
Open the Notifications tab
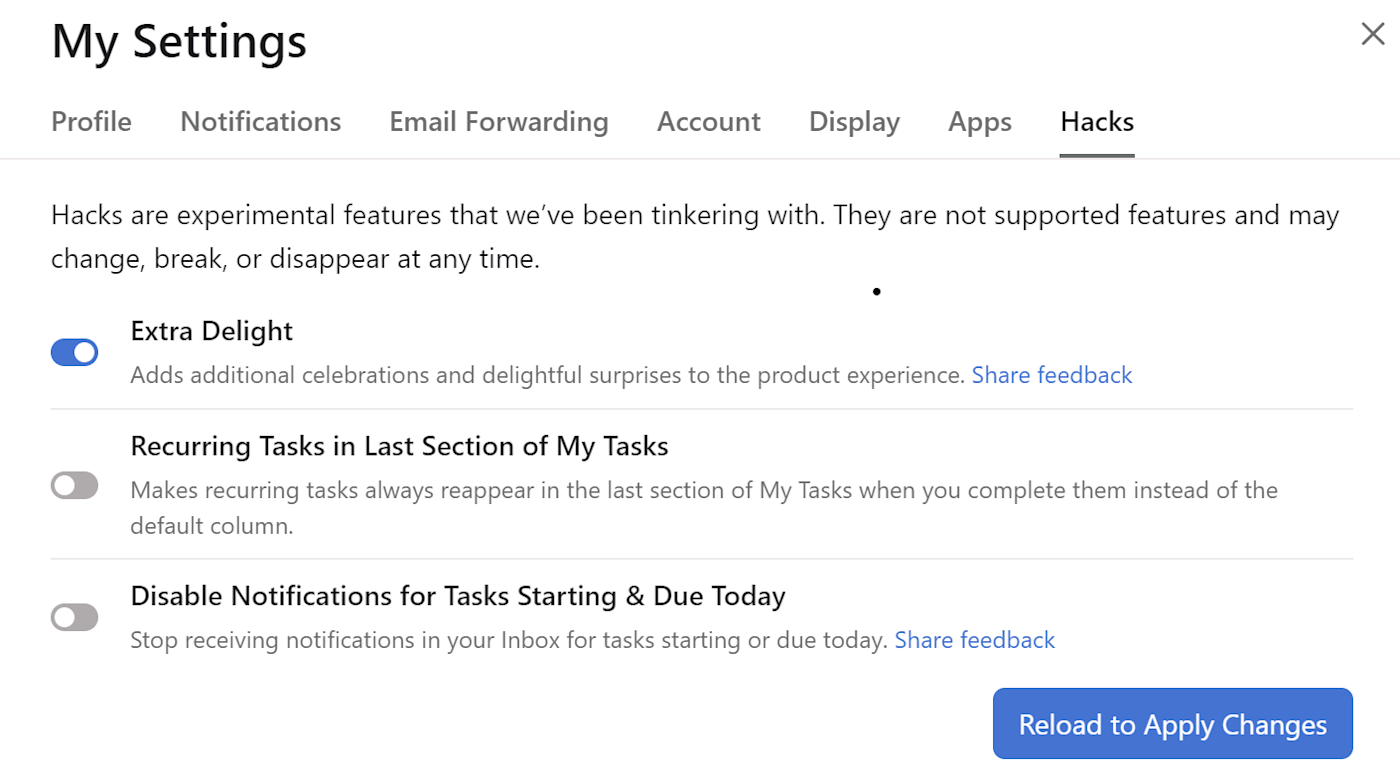coord(260,122)
